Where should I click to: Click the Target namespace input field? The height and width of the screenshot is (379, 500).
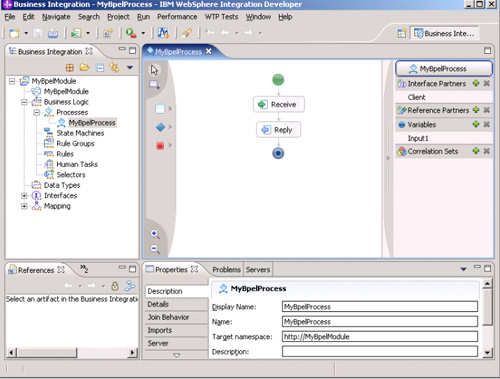coord(380,336)
